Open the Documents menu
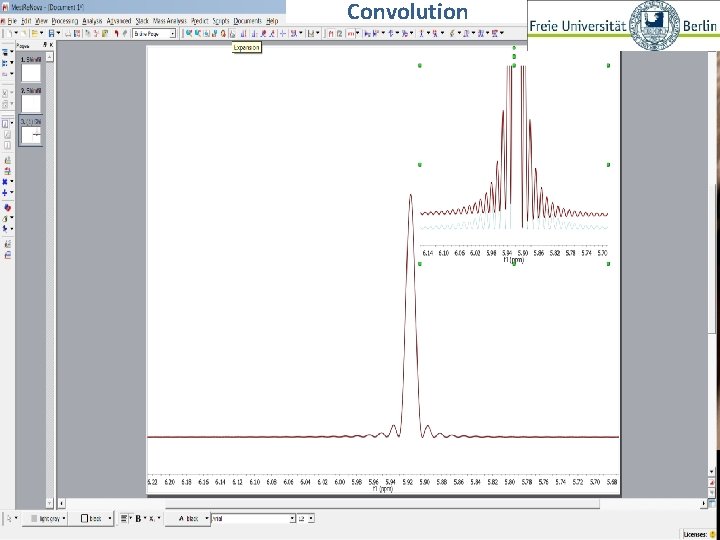The height and width of the screenshot is (540, 720). [x=248, y=21]
